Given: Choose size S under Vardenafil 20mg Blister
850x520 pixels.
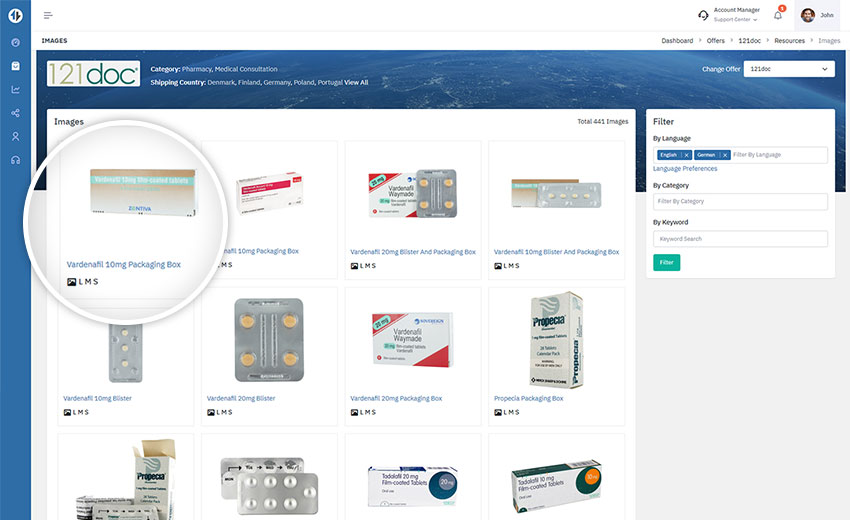Looking at the screenshot, I should pos(230,412).
